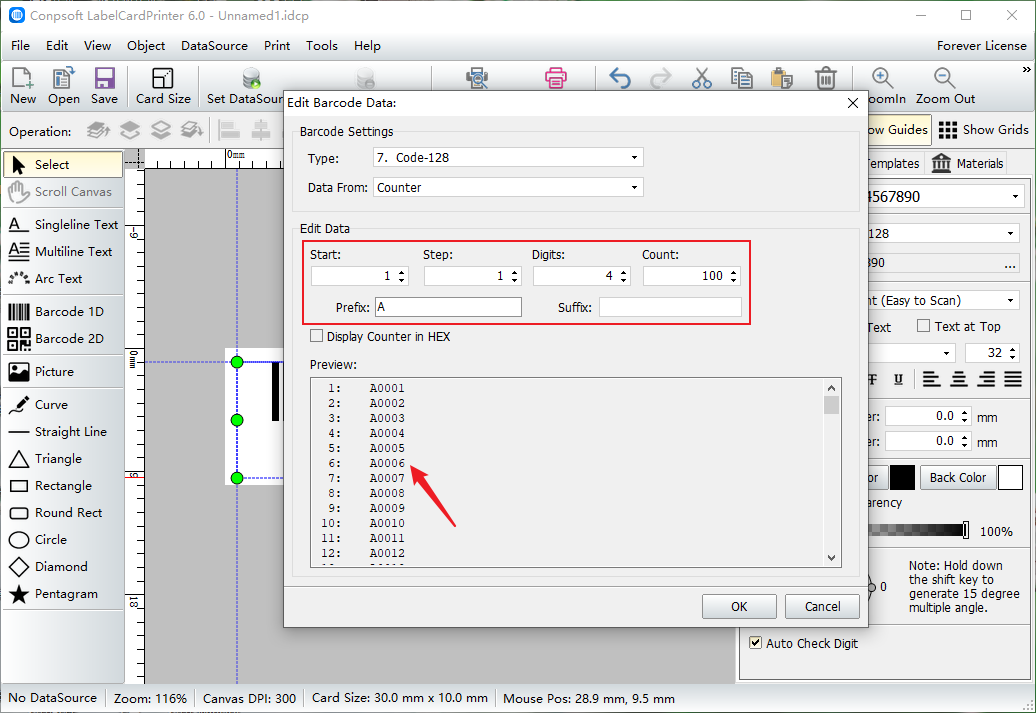Click into the Suffix input field
The height and width of the screenshot is (713, 1036).
(x=670, y=307)
